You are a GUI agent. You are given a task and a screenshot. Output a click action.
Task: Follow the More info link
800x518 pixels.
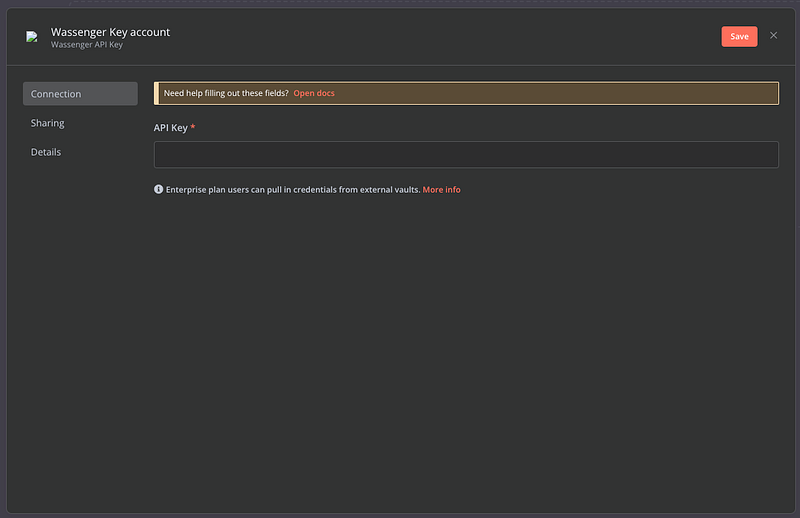coord(441,189)
